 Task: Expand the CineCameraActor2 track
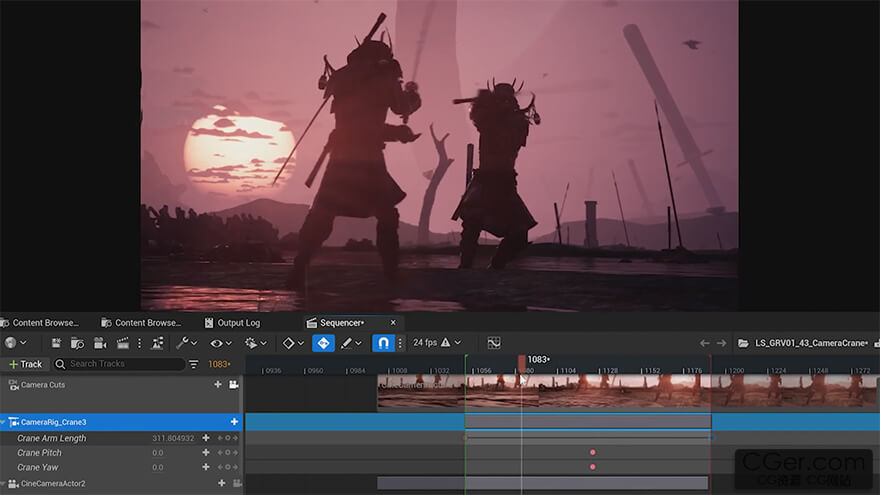pyautogui.click(x=3, y=484)
